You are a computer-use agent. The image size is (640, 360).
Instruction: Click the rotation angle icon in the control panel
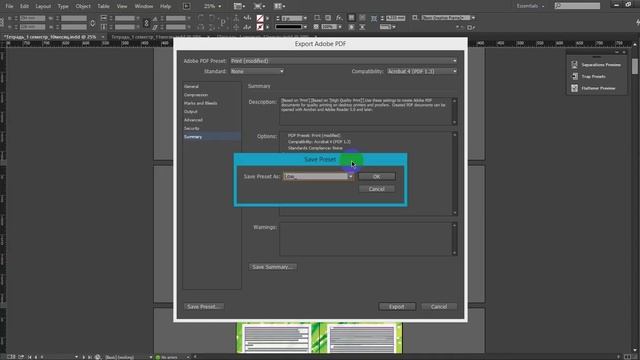point(155,18)
